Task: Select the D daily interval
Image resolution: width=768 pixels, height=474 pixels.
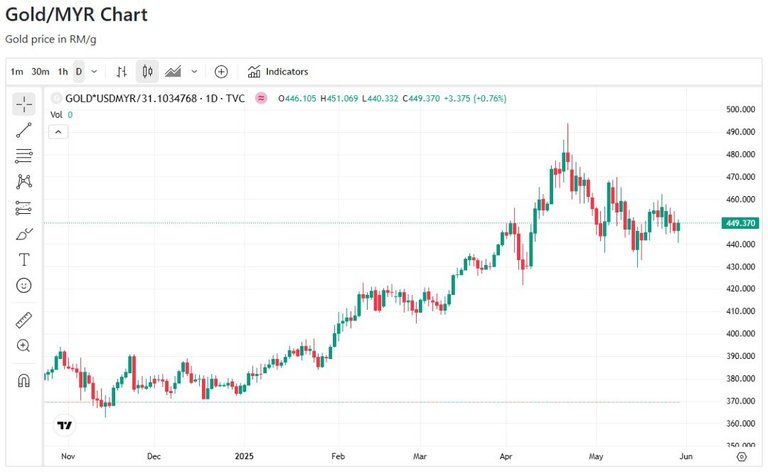Action: coord(78,71)
